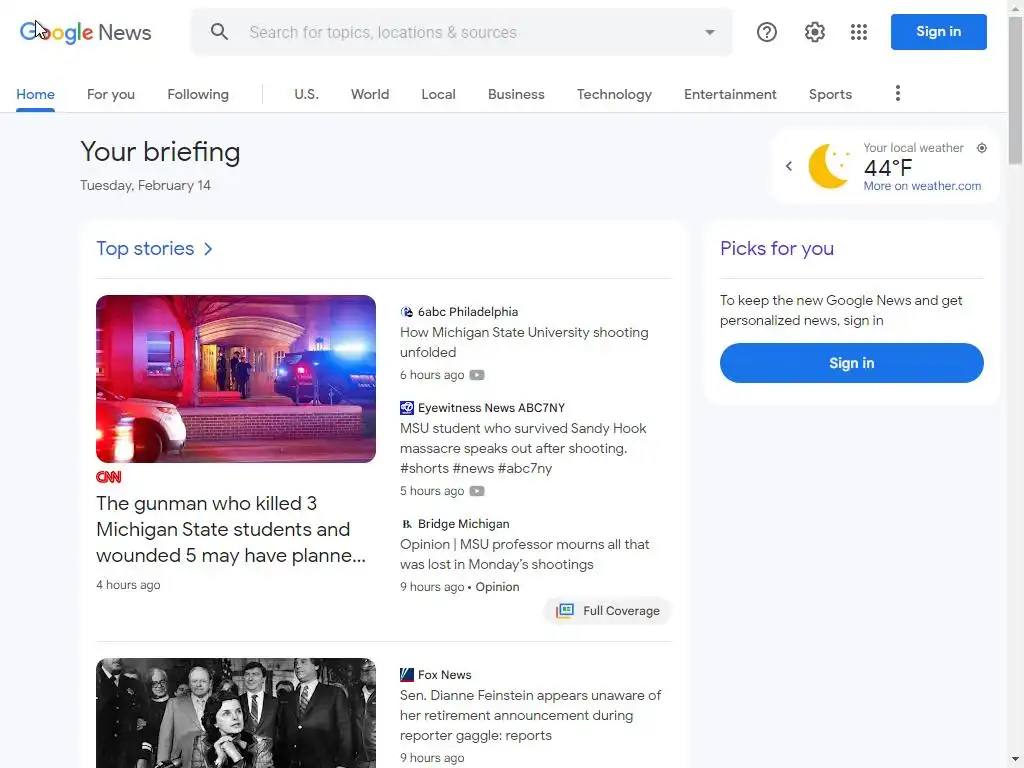Viewport: 1024px width, 768px height.
Task: Click the 6abc Philadelphia source icon
Action: pyautogui.click(x=406, y=312)
